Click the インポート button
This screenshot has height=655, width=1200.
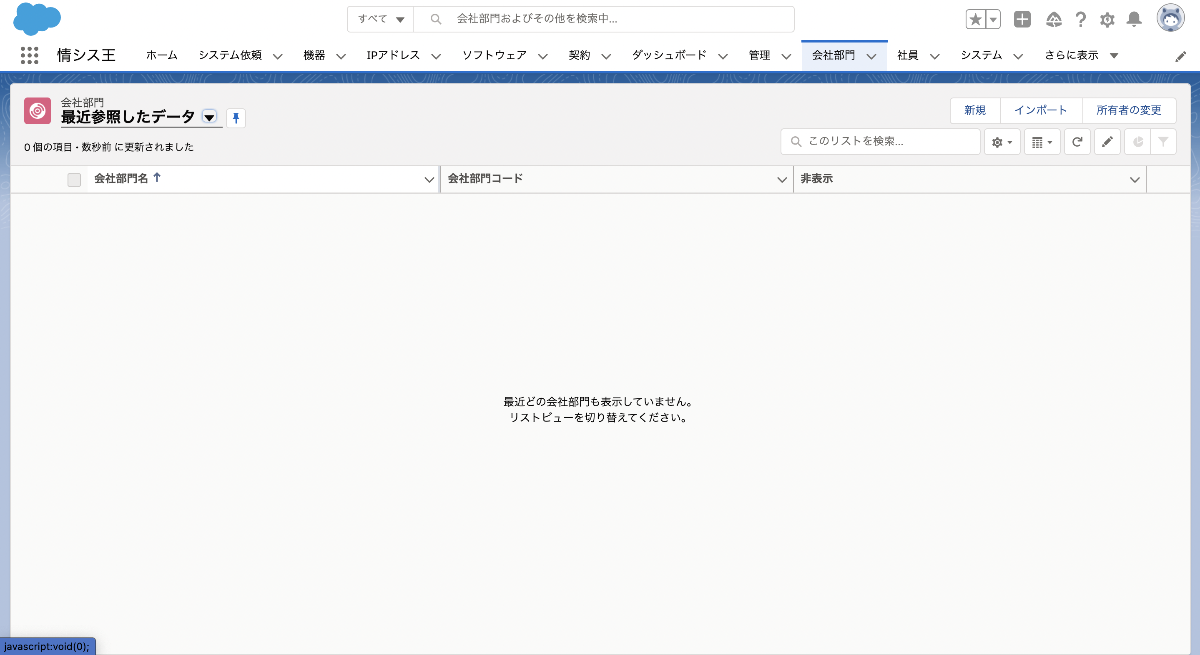pos(1041,110)
